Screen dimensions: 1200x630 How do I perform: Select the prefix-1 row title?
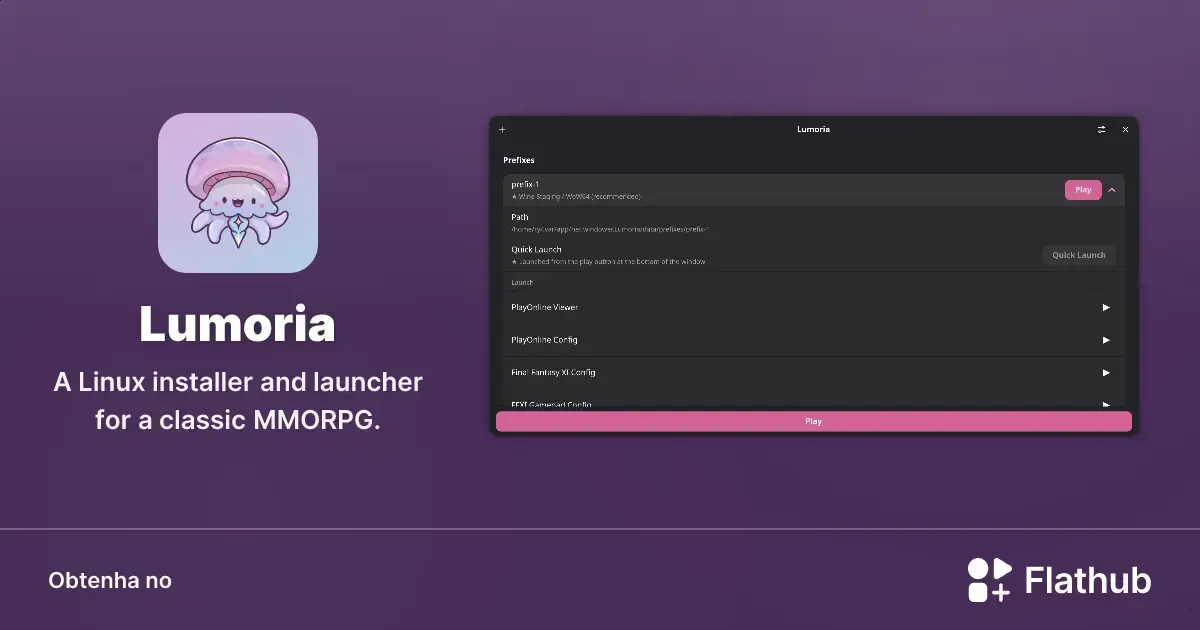525,184
